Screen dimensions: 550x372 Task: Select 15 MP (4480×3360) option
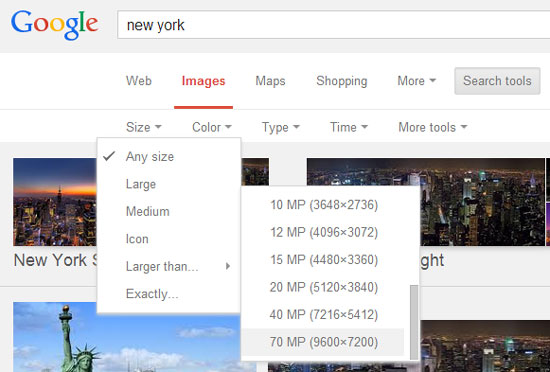tap(323, 260)
